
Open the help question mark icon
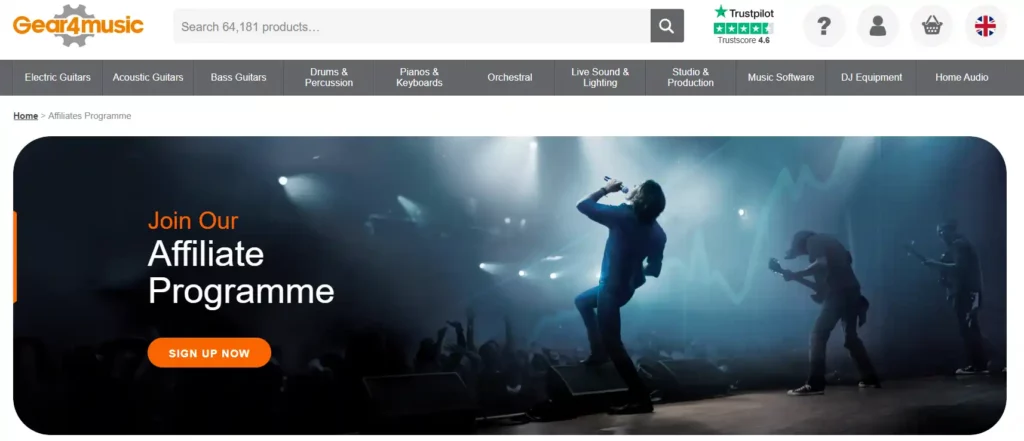[x=824, y=26]
